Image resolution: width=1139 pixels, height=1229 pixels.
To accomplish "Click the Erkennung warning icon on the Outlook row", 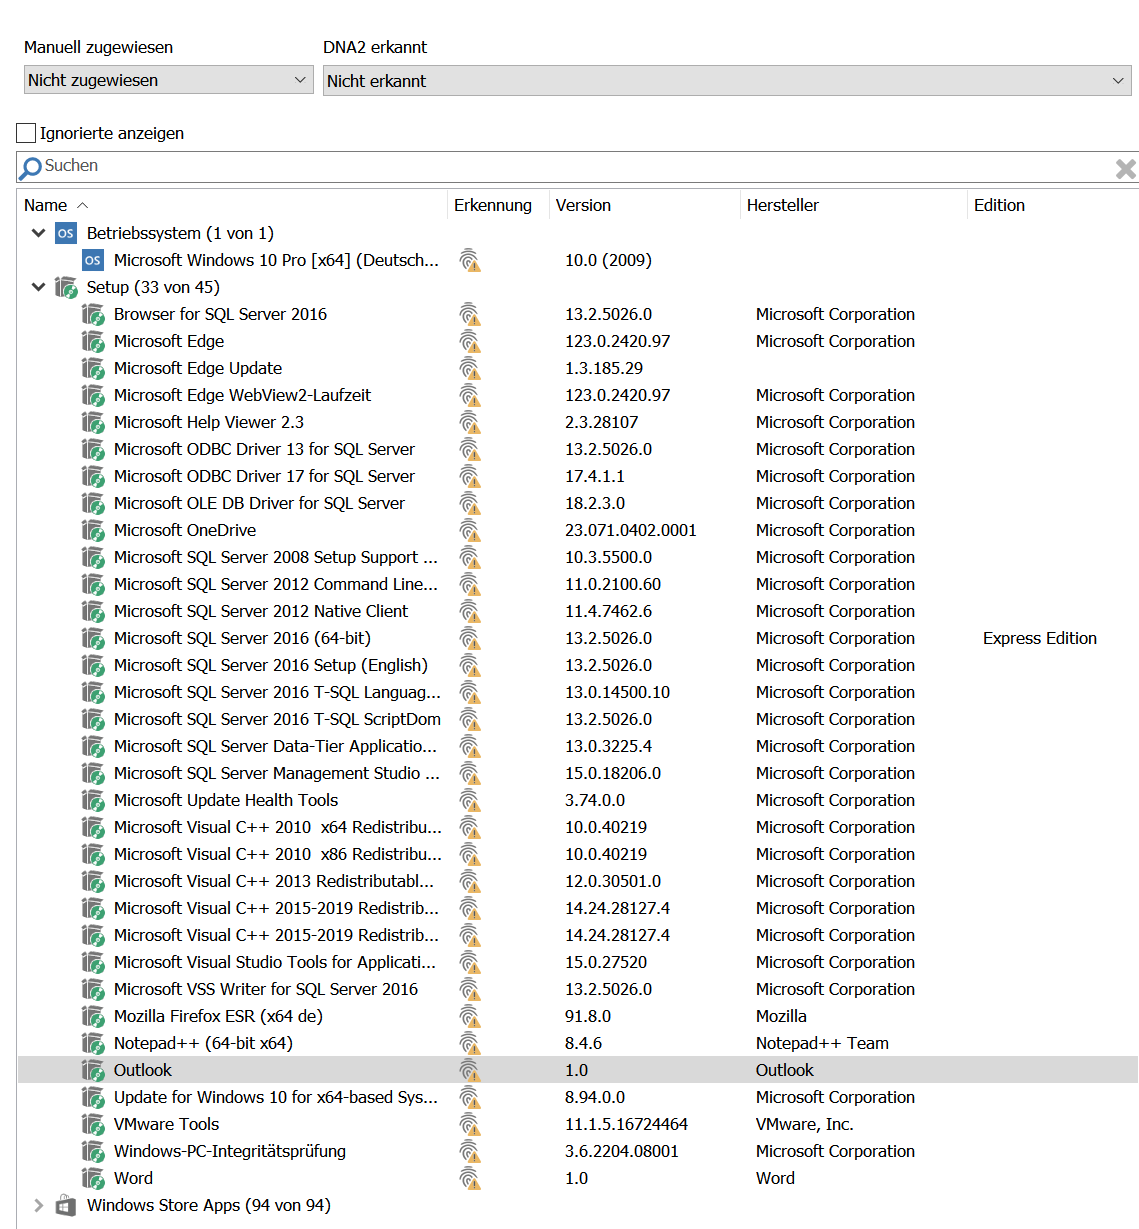I will pos(470,1070).
